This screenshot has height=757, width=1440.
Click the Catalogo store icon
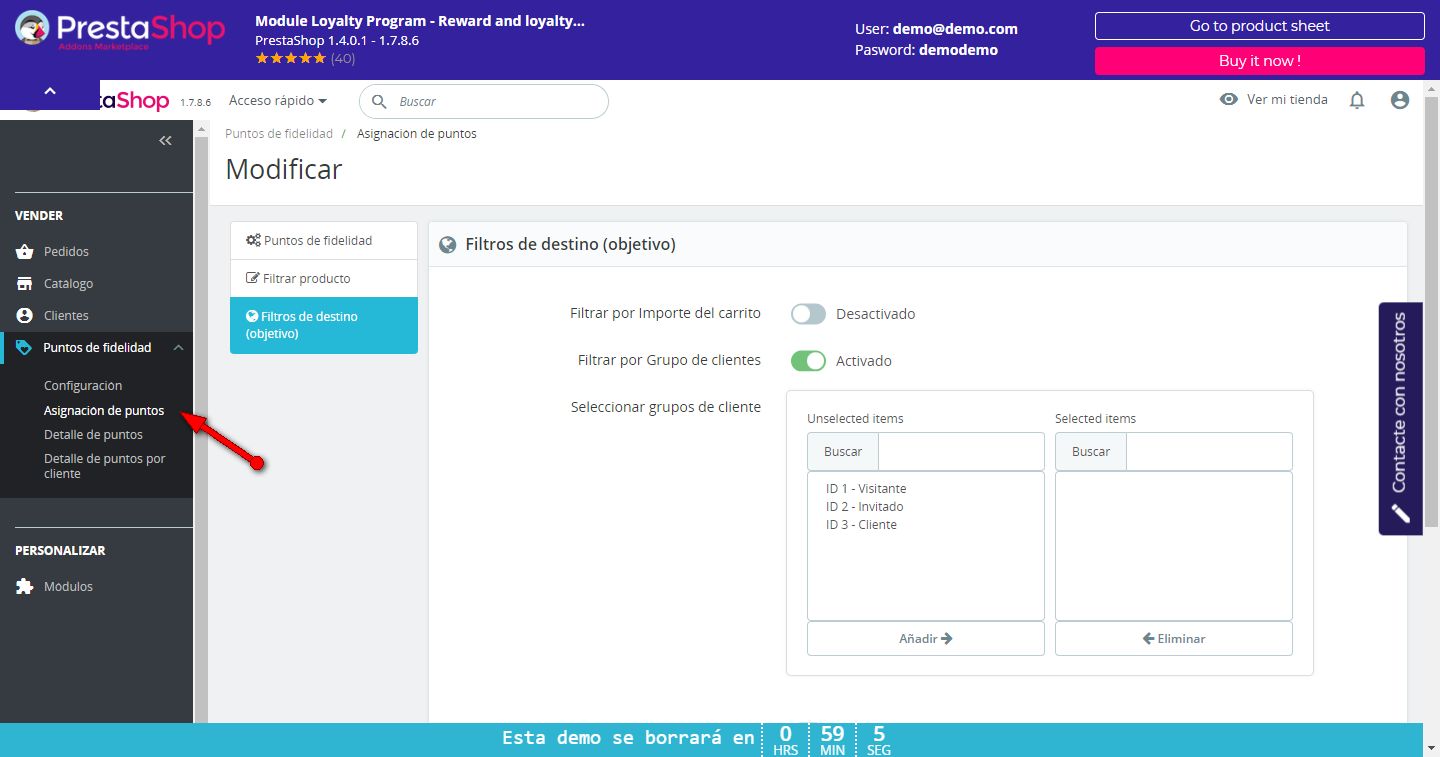25,283
